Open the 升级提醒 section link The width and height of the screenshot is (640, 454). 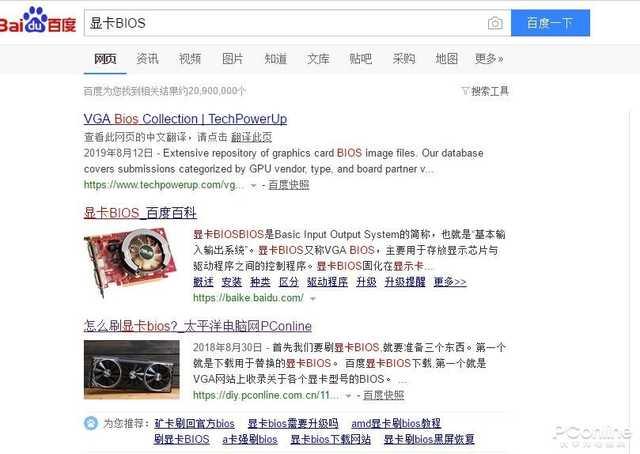(405, 282)
